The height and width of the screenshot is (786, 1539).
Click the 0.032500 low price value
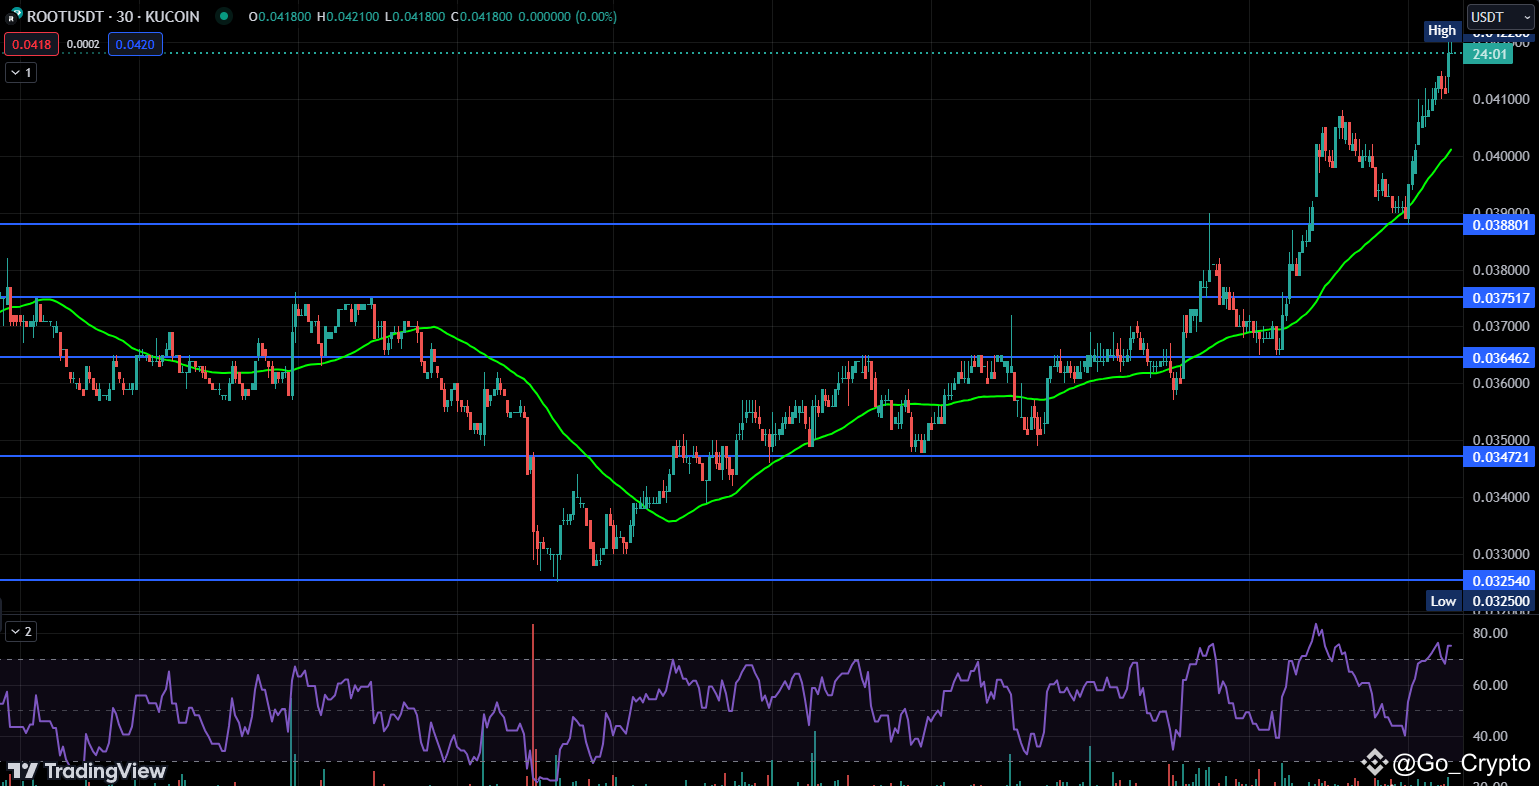tap(1501, 601)
